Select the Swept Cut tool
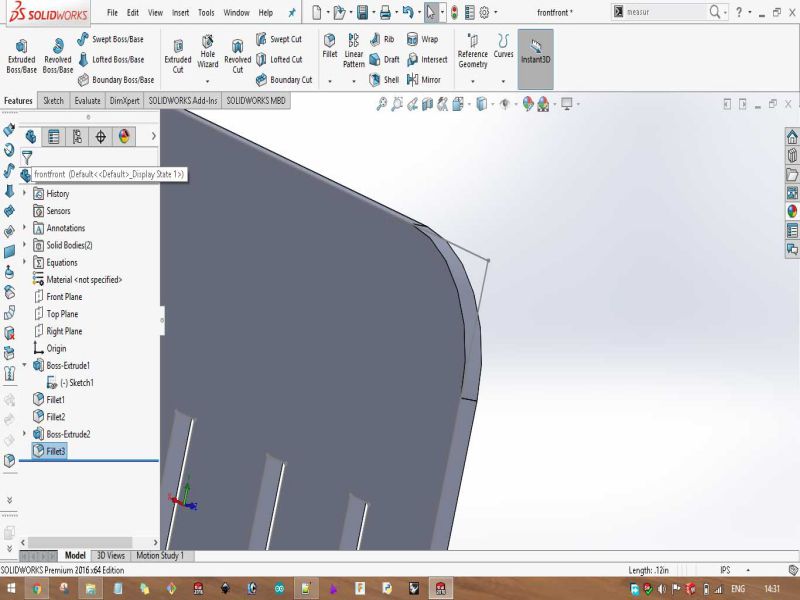This screenshot has height=600, width=800. (x=279, y=39)
